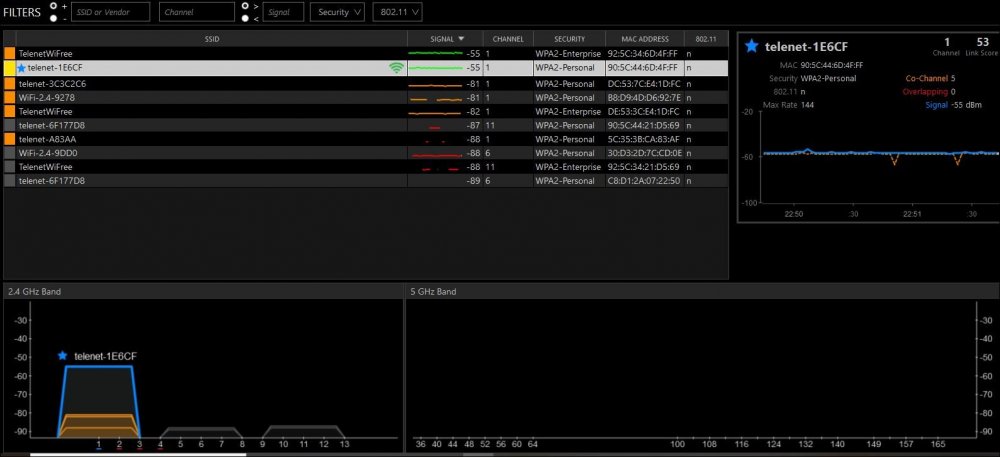Image resolution: width=1000 pixels, height=457 pixels.
Task: Click the blue star label in 2.4 GHz graph
Action: (64, 356)
